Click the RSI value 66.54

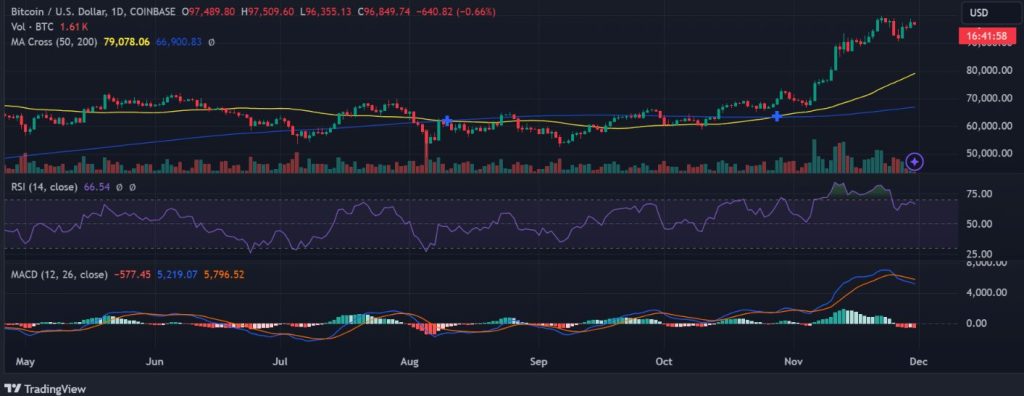pos(96,188)
